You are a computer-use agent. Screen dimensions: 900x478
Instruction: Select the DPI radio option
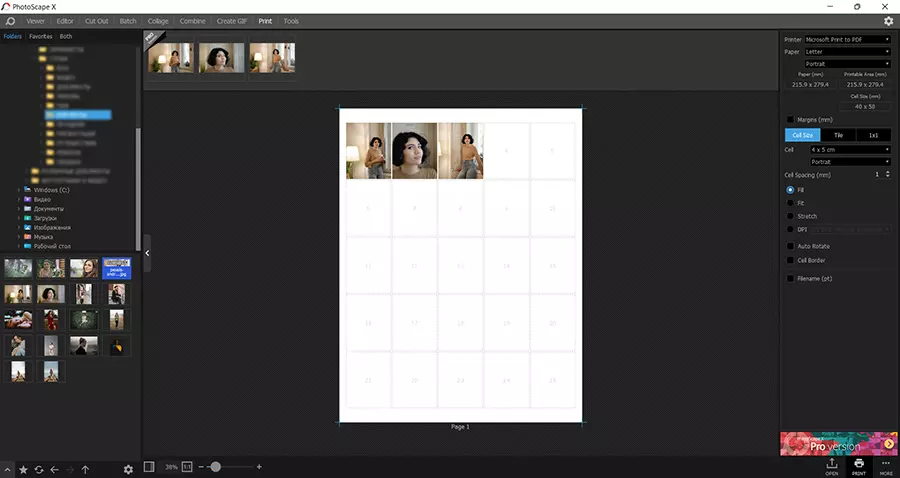point(790,230)
